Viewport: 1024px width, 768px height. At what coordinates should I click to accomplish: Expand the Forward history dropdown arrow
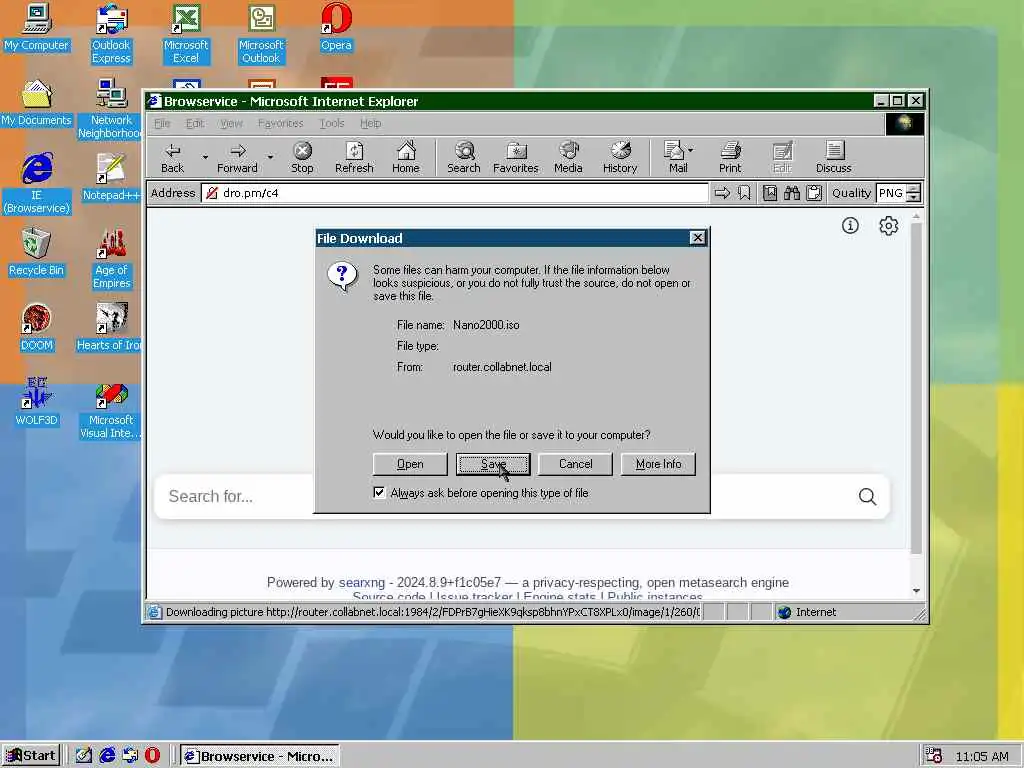coord(270,157)
